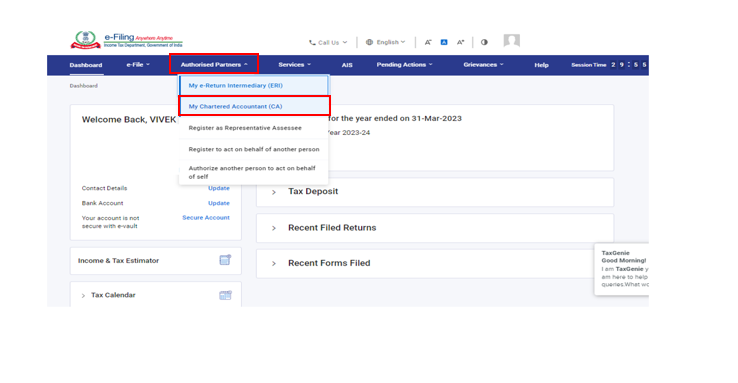Screen dimensions: 738x383
Task: Toggle the high contrast mode icon
Action: pyautogui.click(x=484, y=42)
